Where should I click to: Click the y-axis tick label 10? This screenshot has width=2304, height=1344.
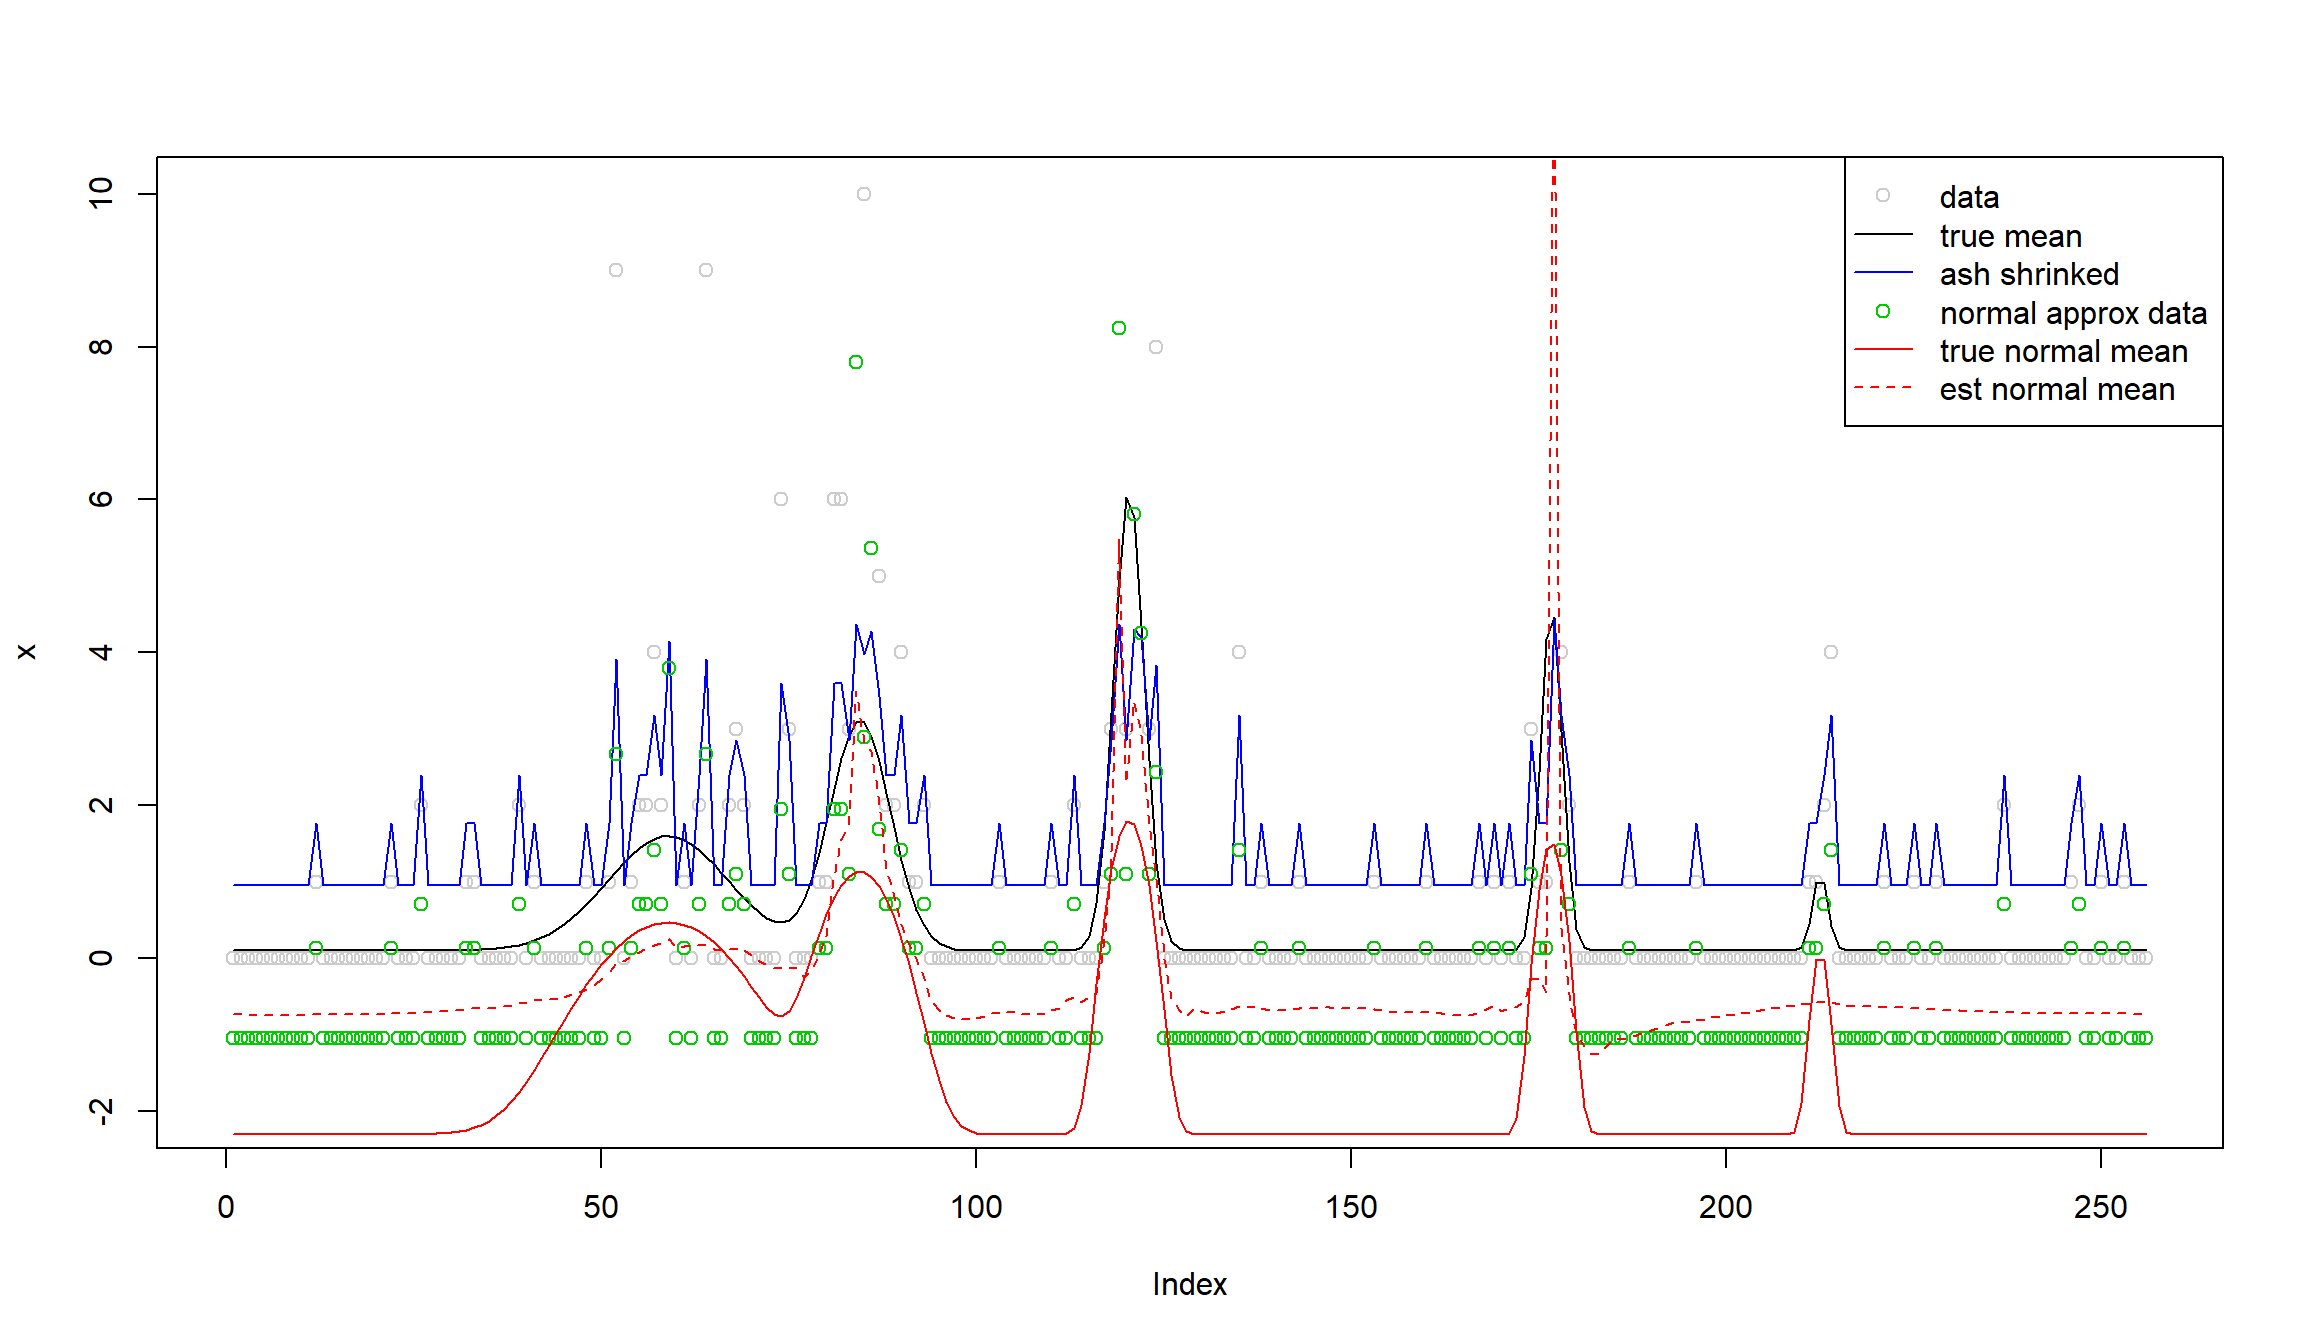pos(101,193)
